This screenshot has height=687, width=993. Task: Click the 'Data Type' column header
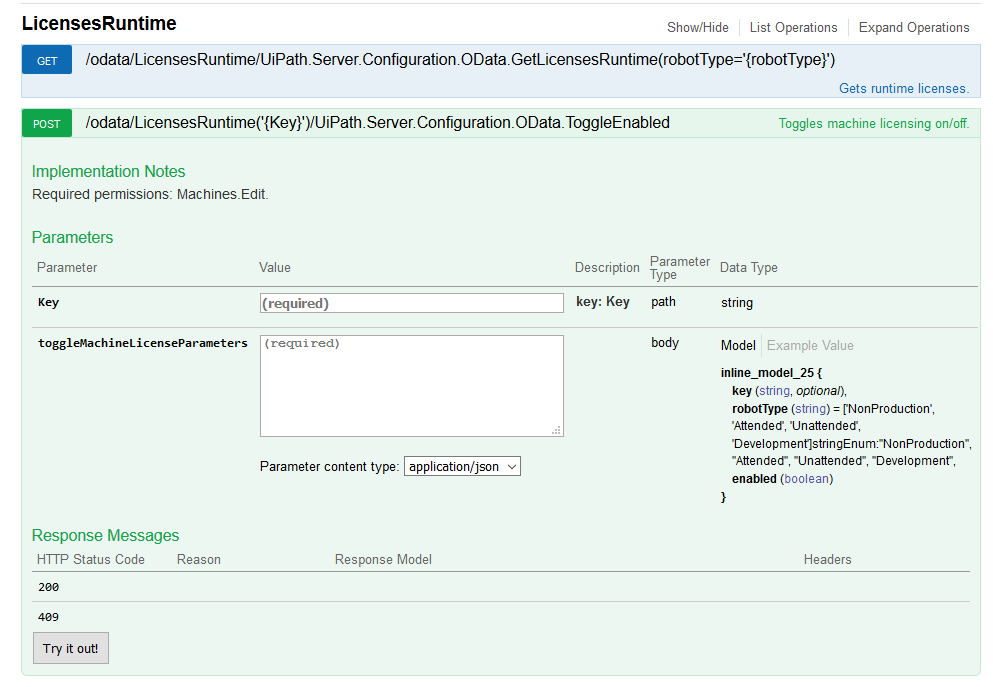(x=749, y=268)
